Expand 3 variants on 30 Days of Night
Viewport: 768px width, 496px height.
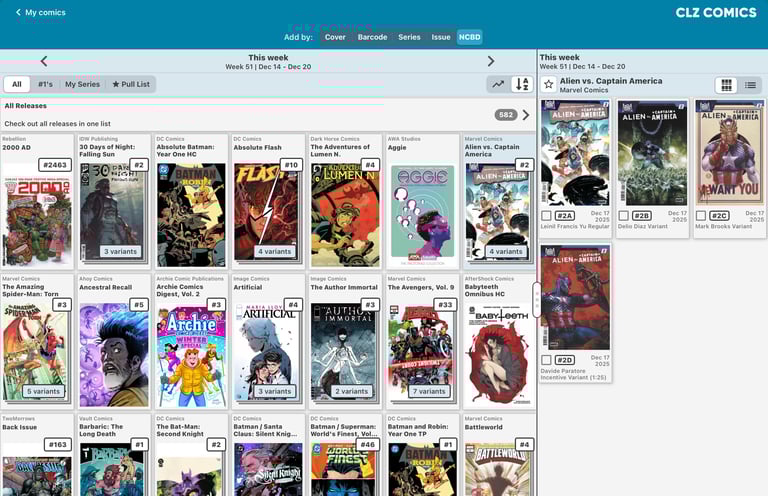point(120,251)
